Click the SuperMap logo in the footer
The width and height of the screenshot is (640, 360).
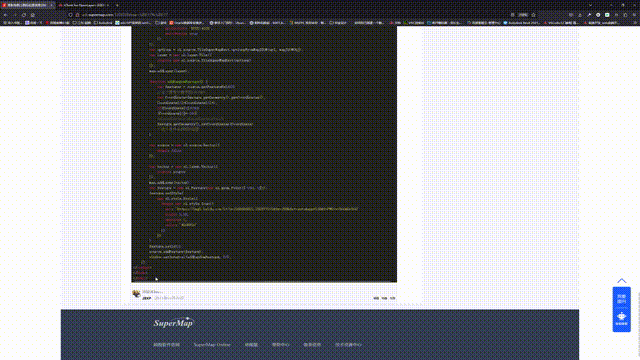click(x=173, y=323)
